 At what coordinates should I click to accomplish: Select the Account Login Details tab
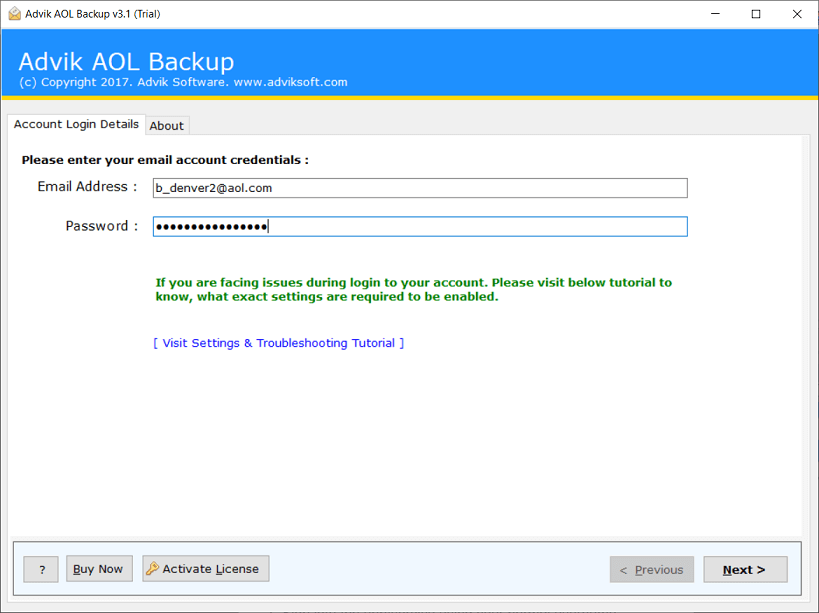pyautogui.click(x=74, y=124)
